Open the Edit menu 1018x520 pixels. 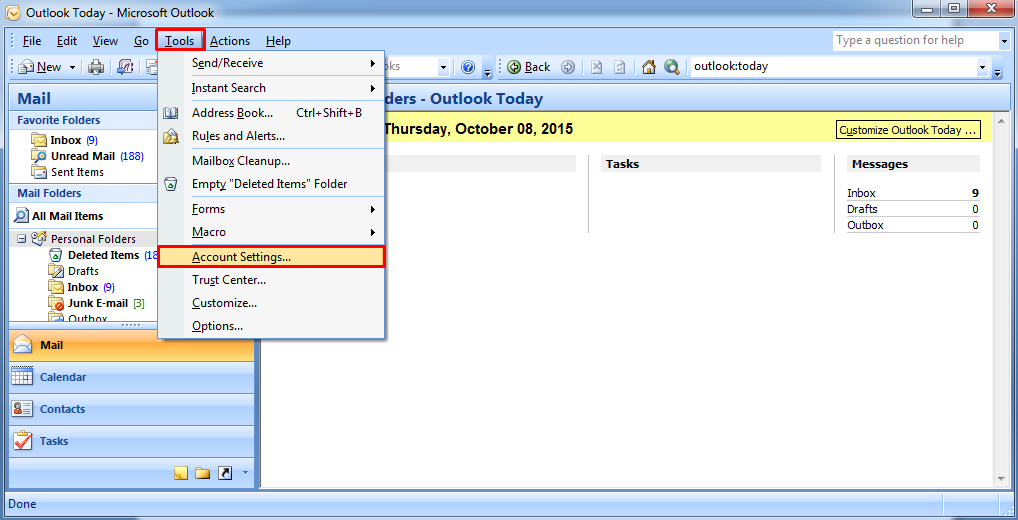[67, 41]
